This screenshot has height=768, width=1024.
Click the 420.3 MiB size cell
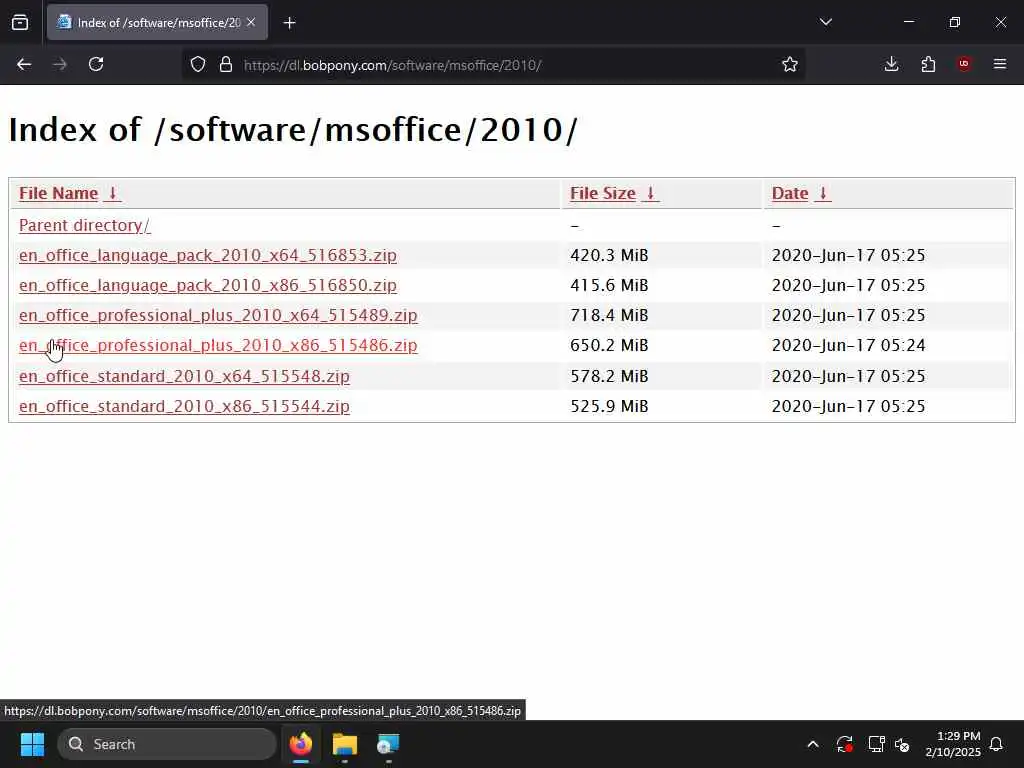[x=609, y=255]
